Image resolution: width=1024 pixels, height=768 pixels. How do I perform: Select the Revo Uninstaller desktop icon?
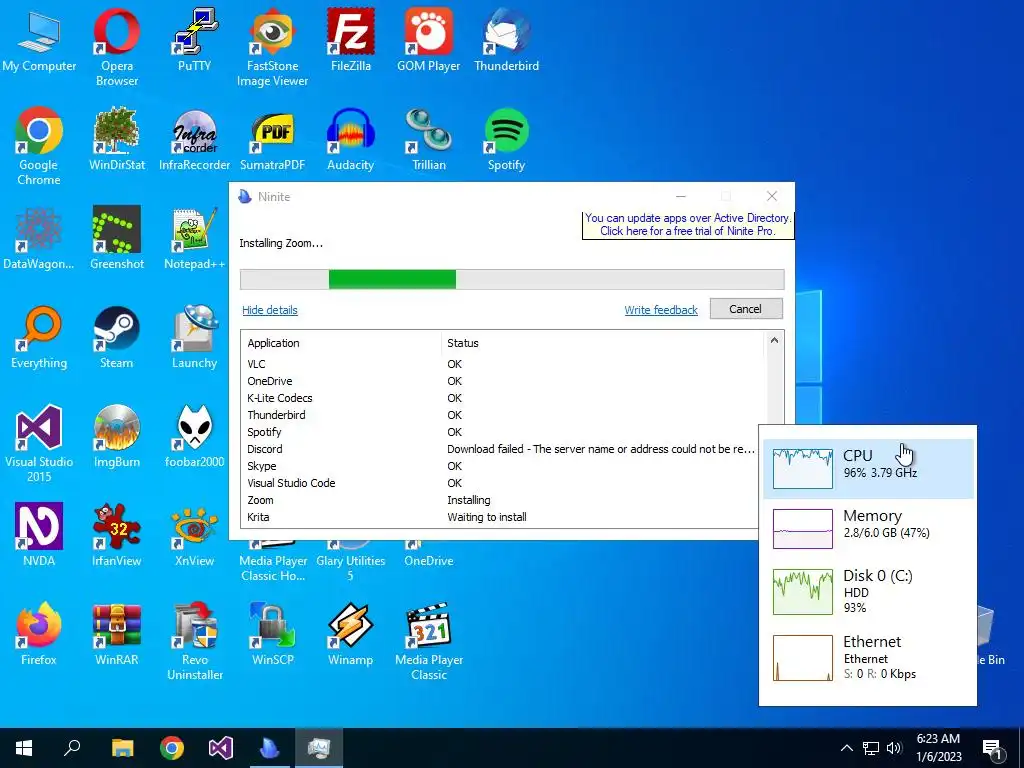[x=195, y=641]
